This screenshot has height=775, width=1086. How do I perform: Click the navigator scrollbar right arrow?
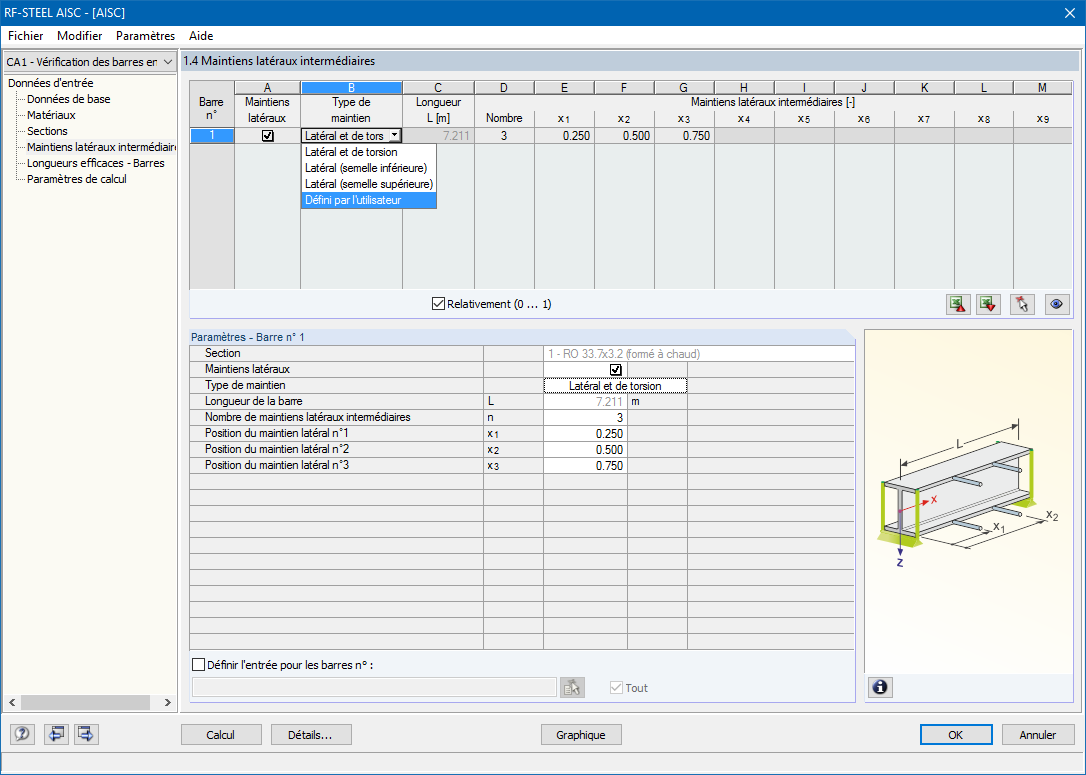tap(167, 702)
